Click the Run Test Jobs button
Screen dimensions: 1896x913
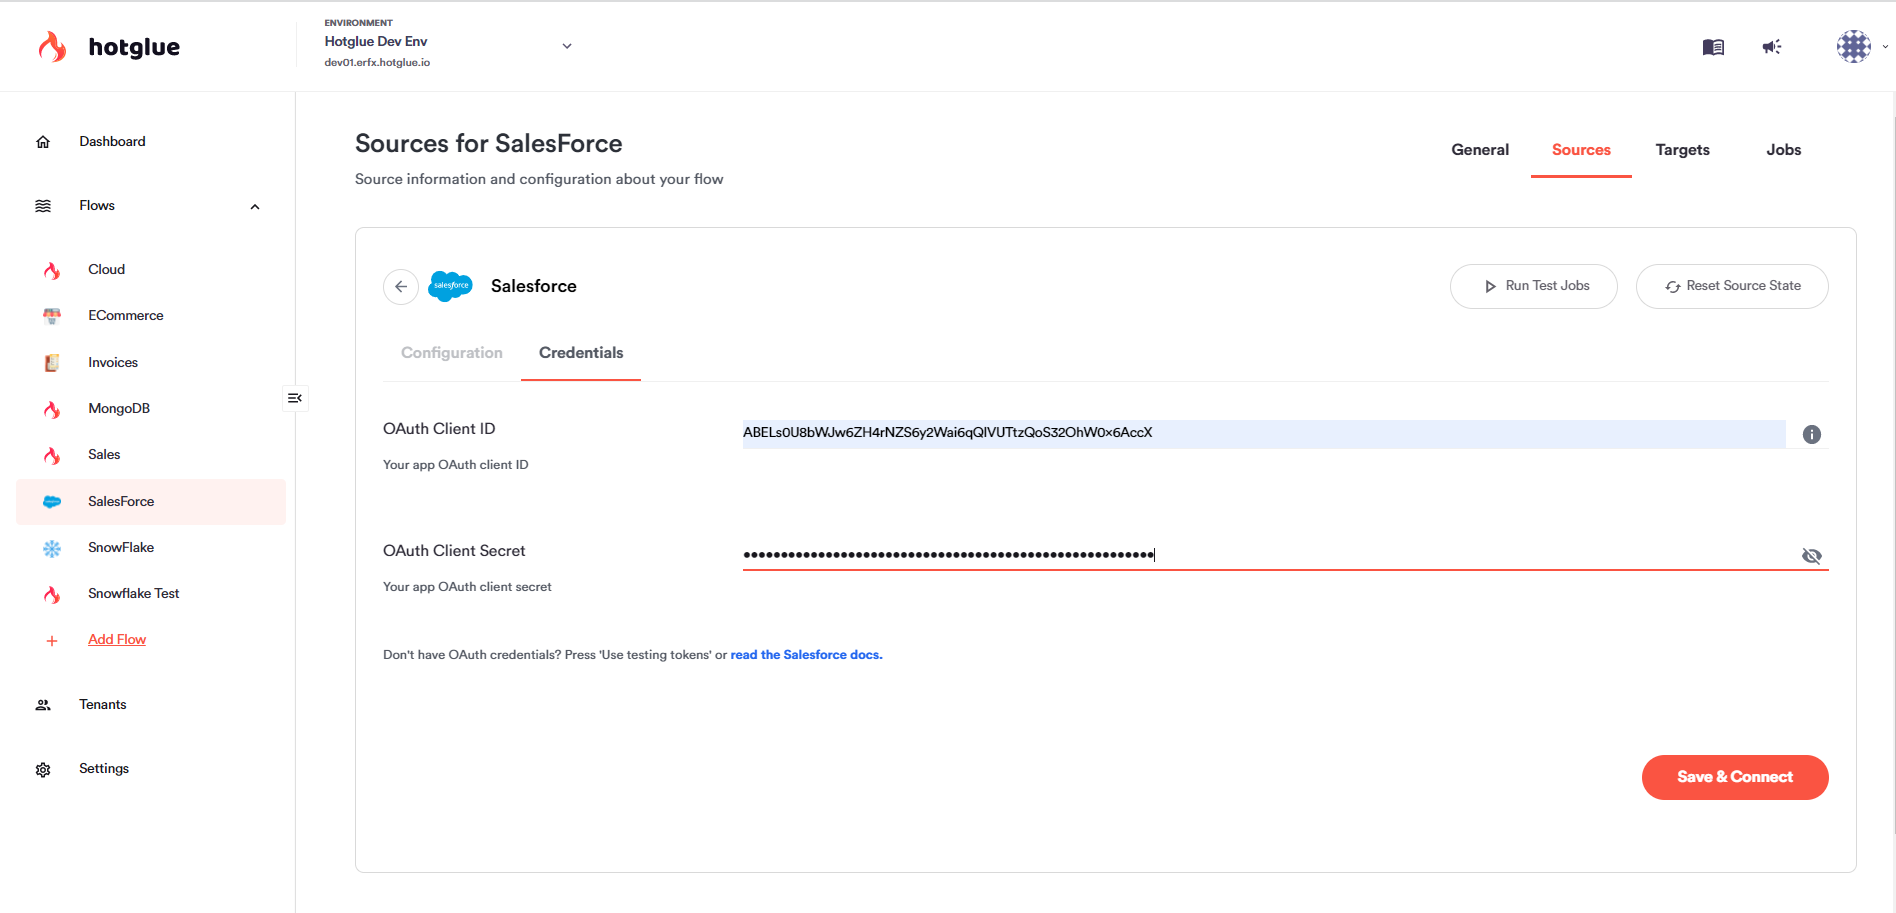coord(1534,286)
